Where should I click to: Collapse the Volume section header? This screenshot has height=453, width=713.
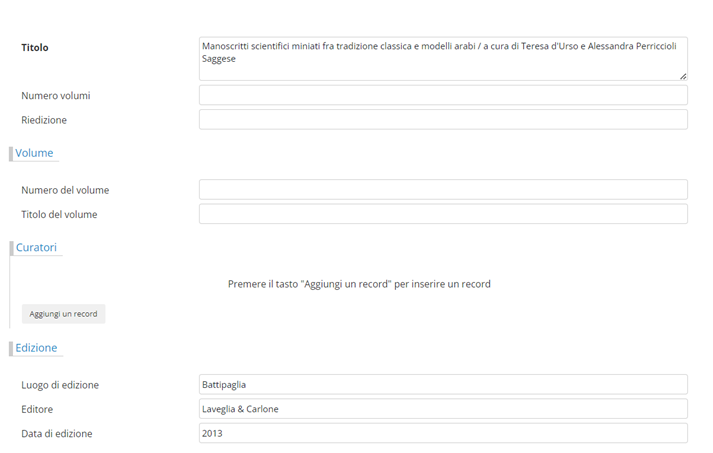34,153
